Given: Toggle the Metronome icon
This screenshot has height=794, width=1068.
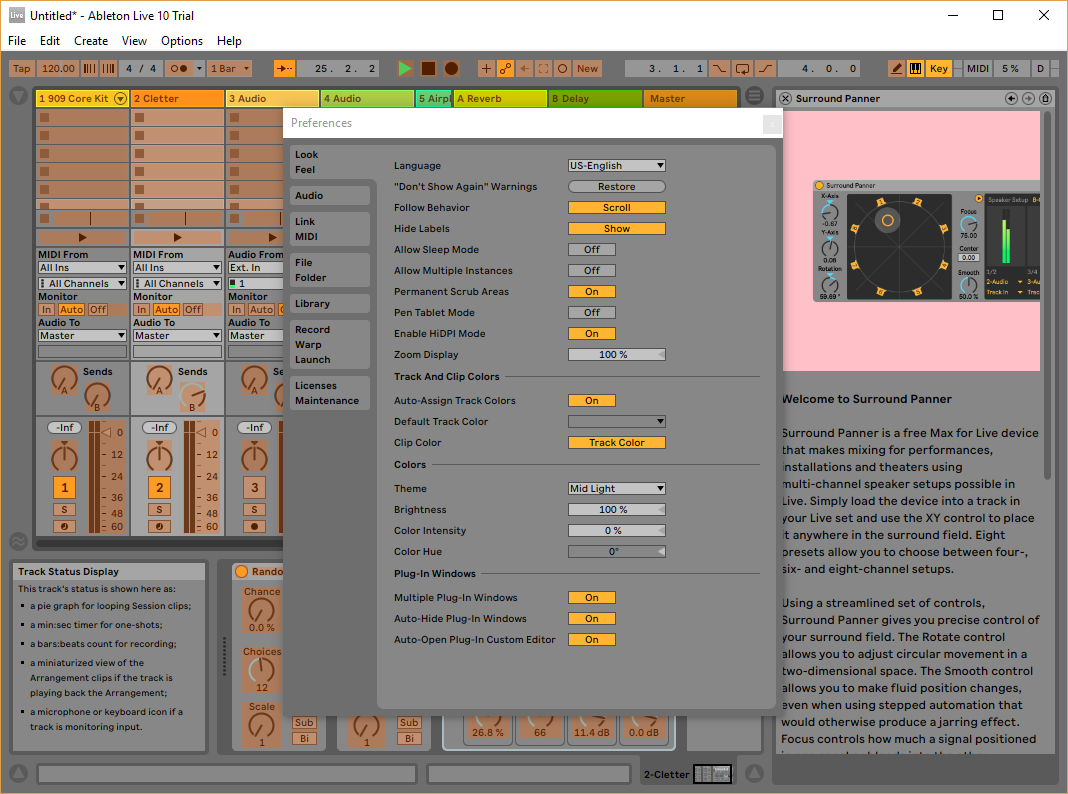Looking at the screenshot, I should coord(178,68).
